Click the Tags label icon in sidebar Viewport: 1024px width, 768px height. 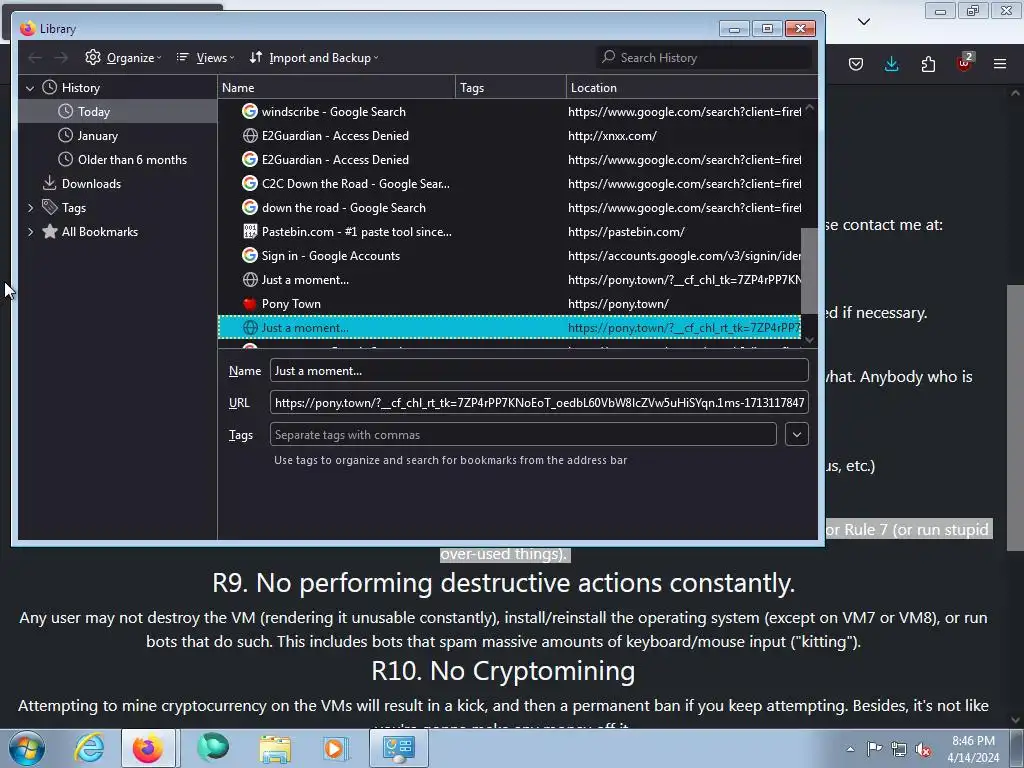tap(50, 207)
